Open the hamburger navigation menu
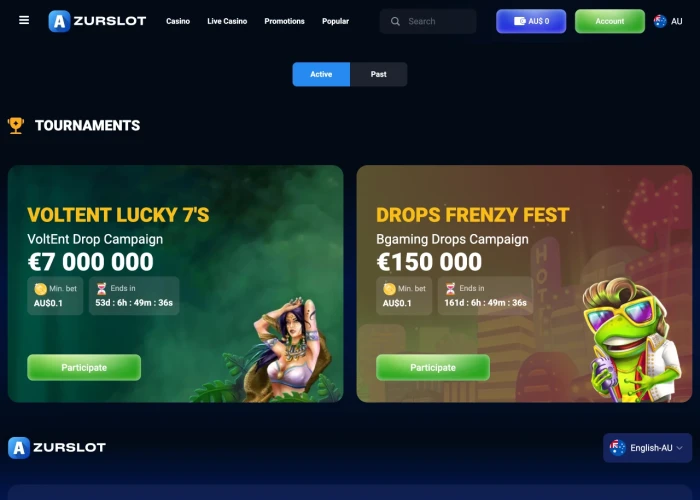 (24, 21)
